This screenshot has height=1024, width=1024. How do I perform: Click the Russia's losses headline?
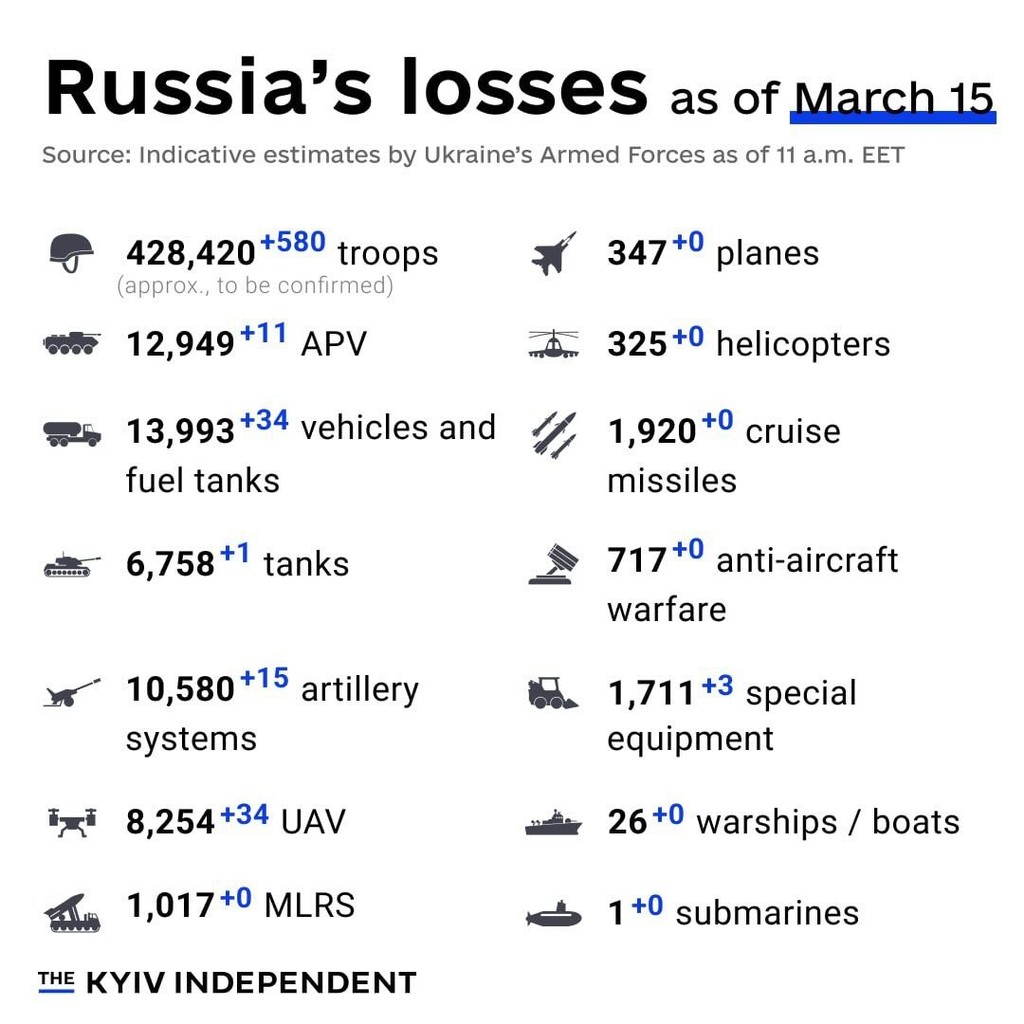click(x=346, y=88)
